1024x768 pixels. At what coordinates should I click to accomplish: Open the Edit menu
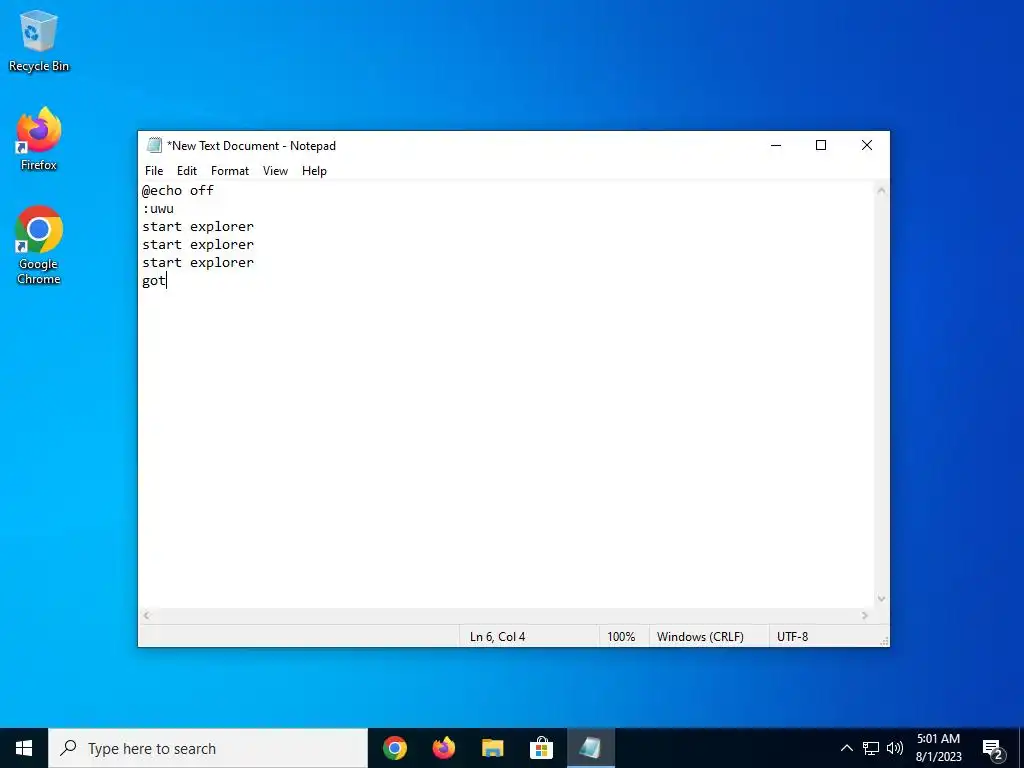187,170
